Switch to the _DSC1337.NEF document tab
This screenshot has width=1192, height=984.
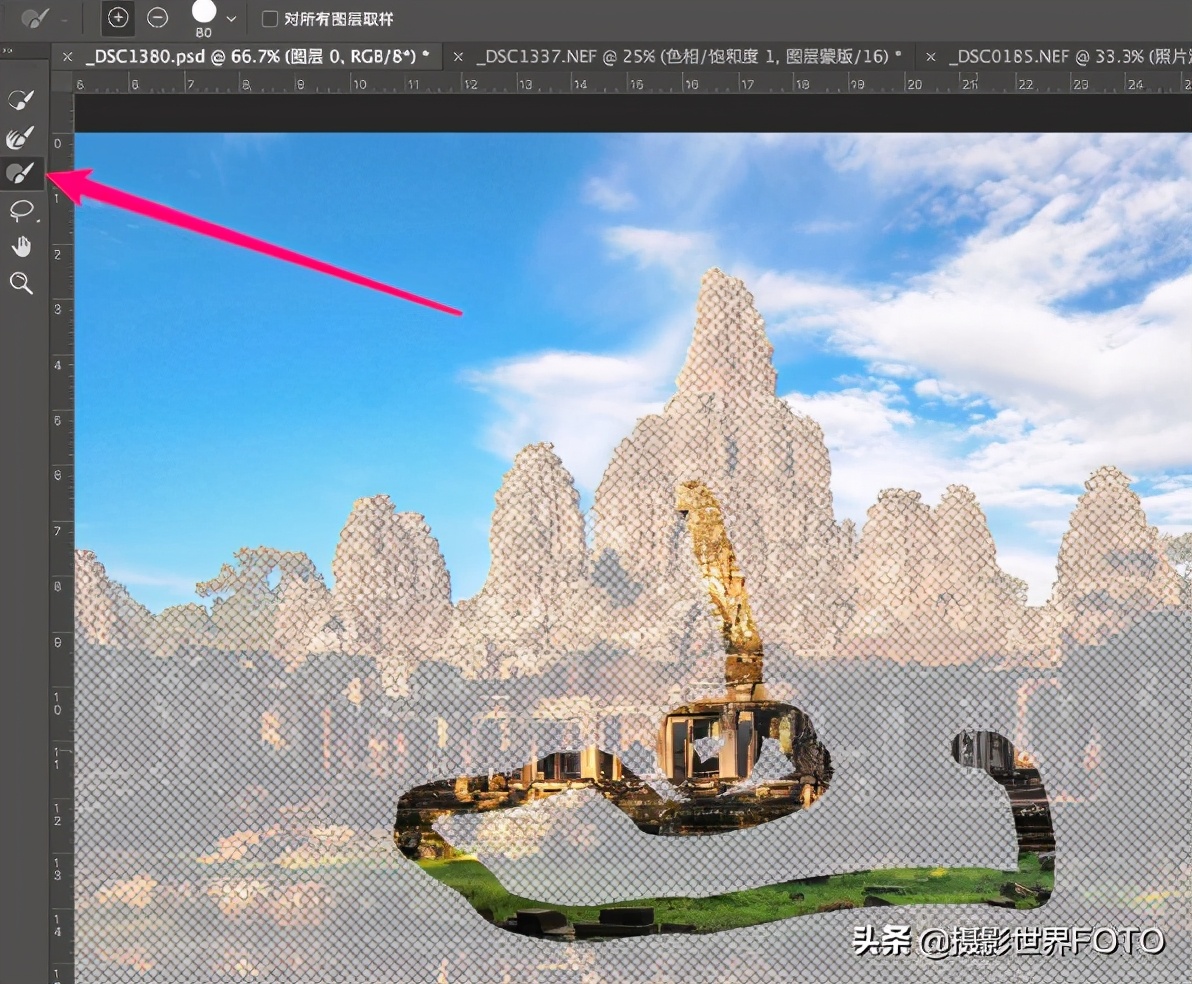[x=687, y=56]
